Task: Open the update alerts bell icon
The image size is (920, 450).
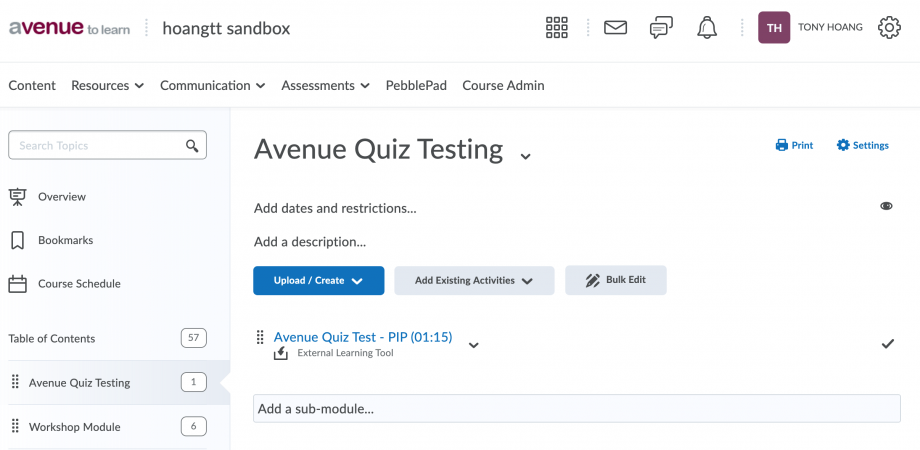Action: [x=707, y=28]
